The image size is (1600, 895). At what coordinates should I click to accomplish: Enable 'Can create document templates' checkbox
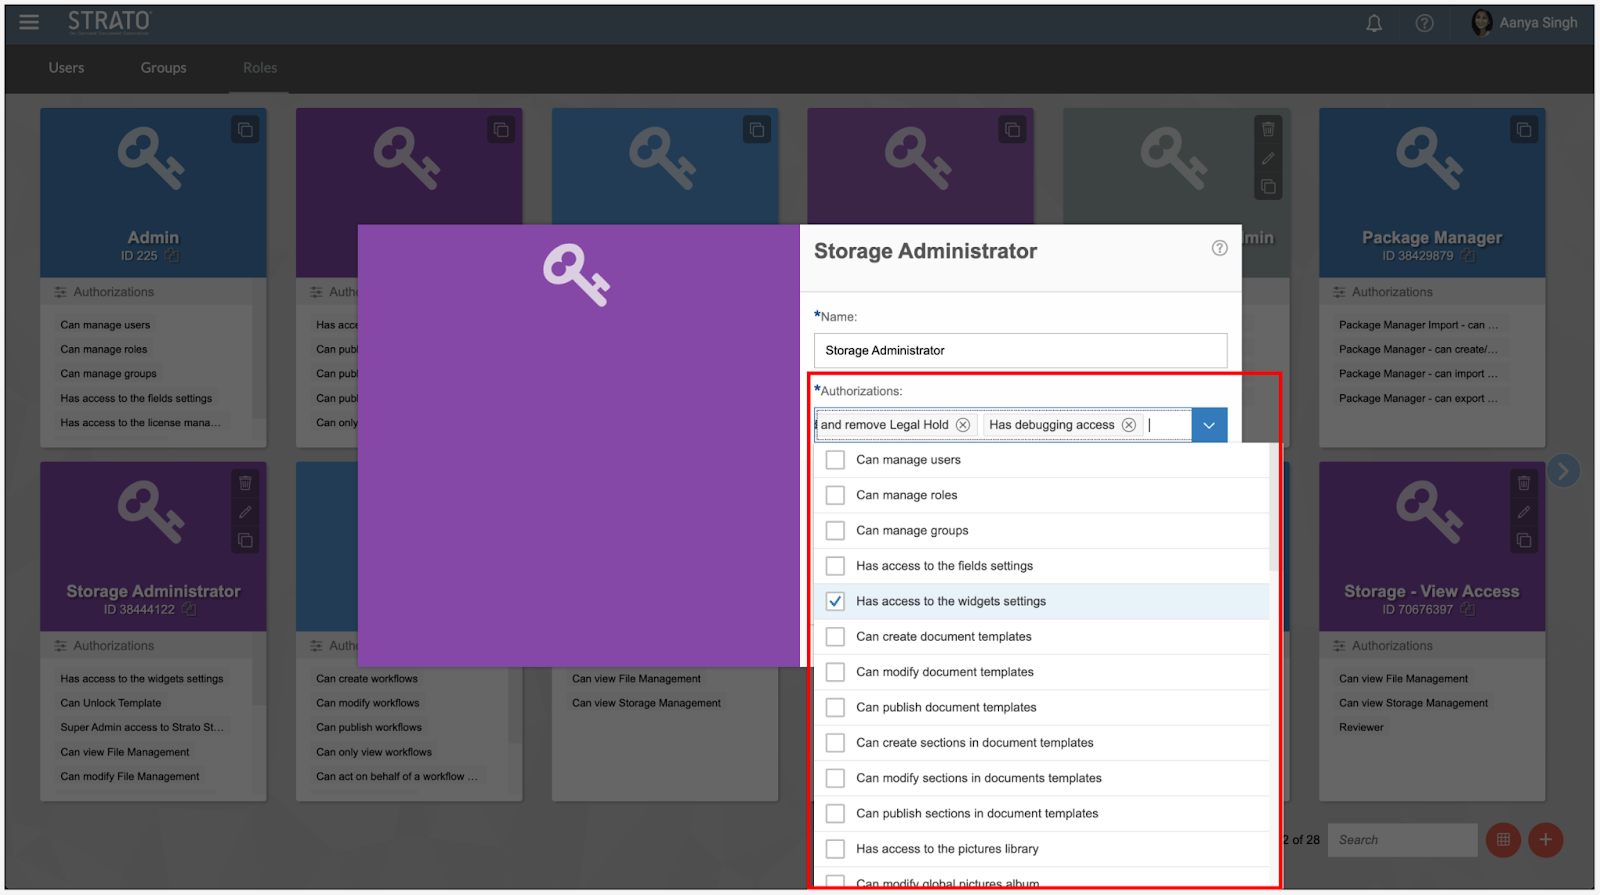(x=835, y=637)
